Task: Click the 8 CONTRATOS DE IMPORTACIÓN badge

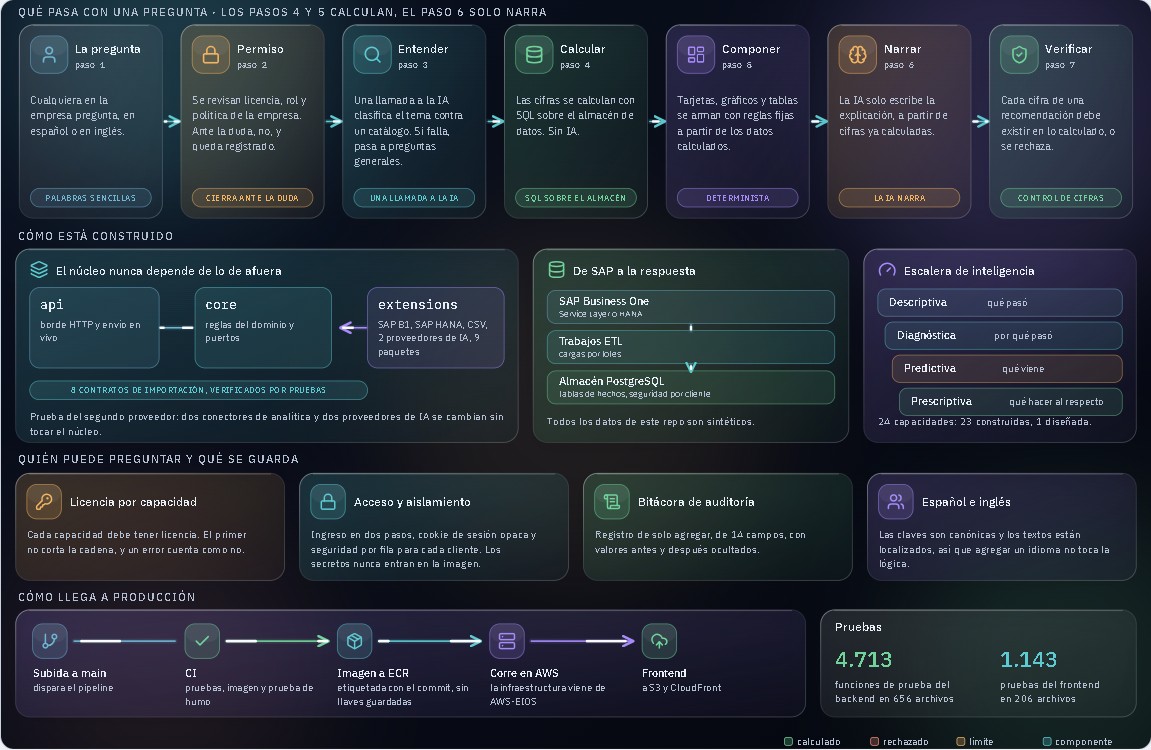Action: pyautogui.click(x=198, y=390)
